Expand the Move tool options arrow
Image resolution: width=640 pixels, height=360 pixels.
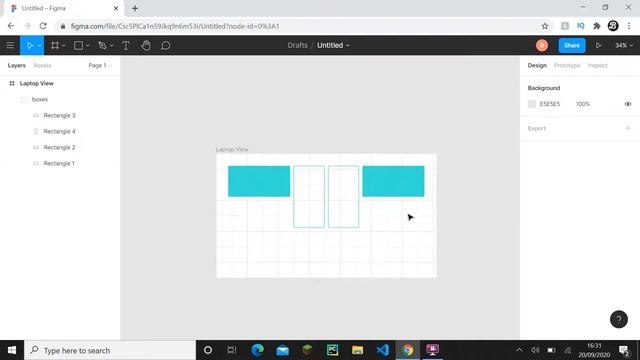tap(40, 45)
